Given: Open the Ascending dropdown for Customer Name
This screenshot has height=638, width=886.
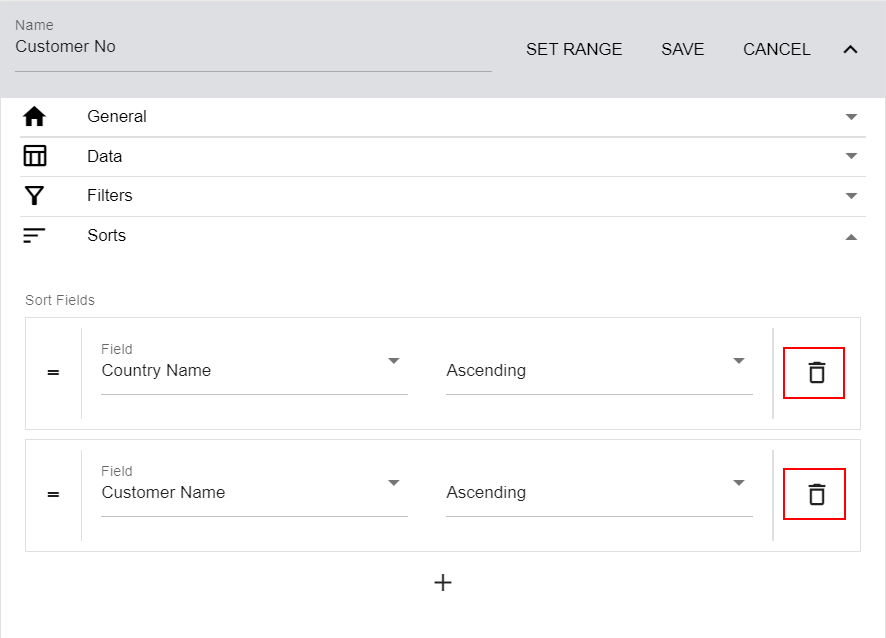Looking at the screenshot, I should tap(739, 483).
